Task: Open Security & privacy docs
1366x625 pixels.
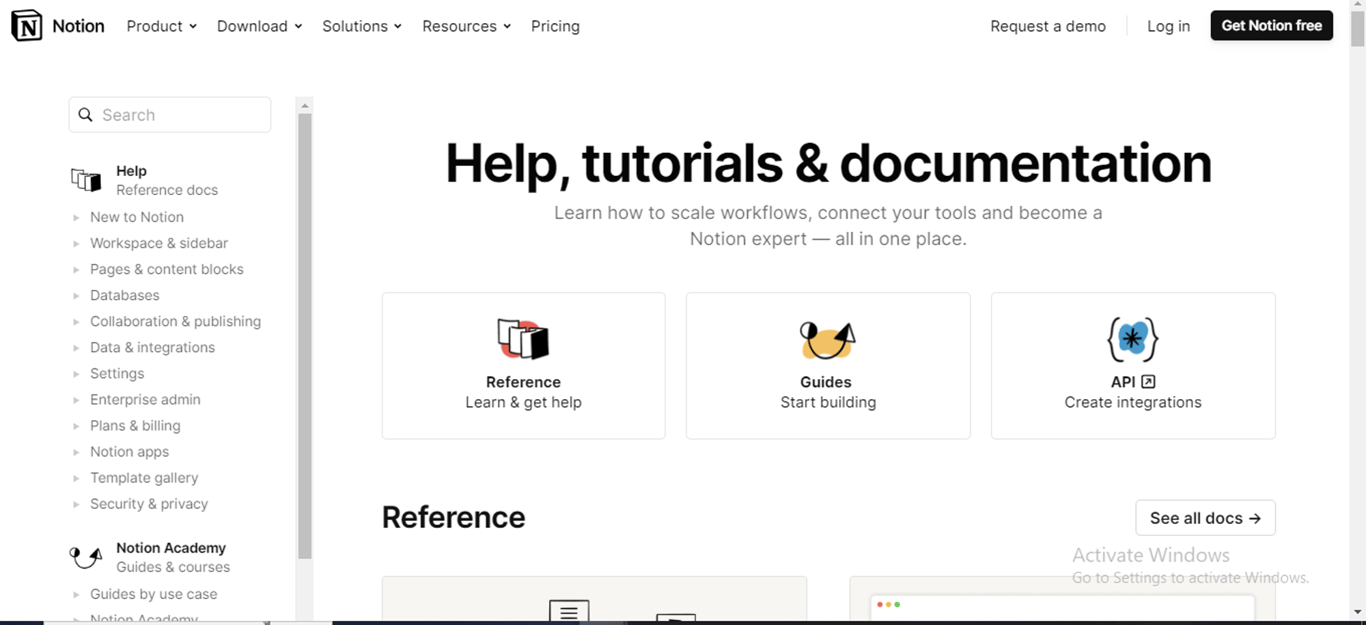Action: click(x=149, y=504)
